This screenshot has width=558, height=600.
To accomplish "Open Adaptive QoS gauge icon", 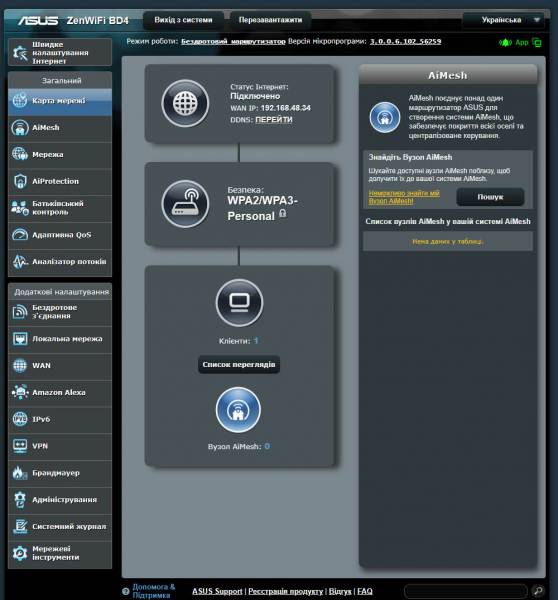I will pos(20,235).
